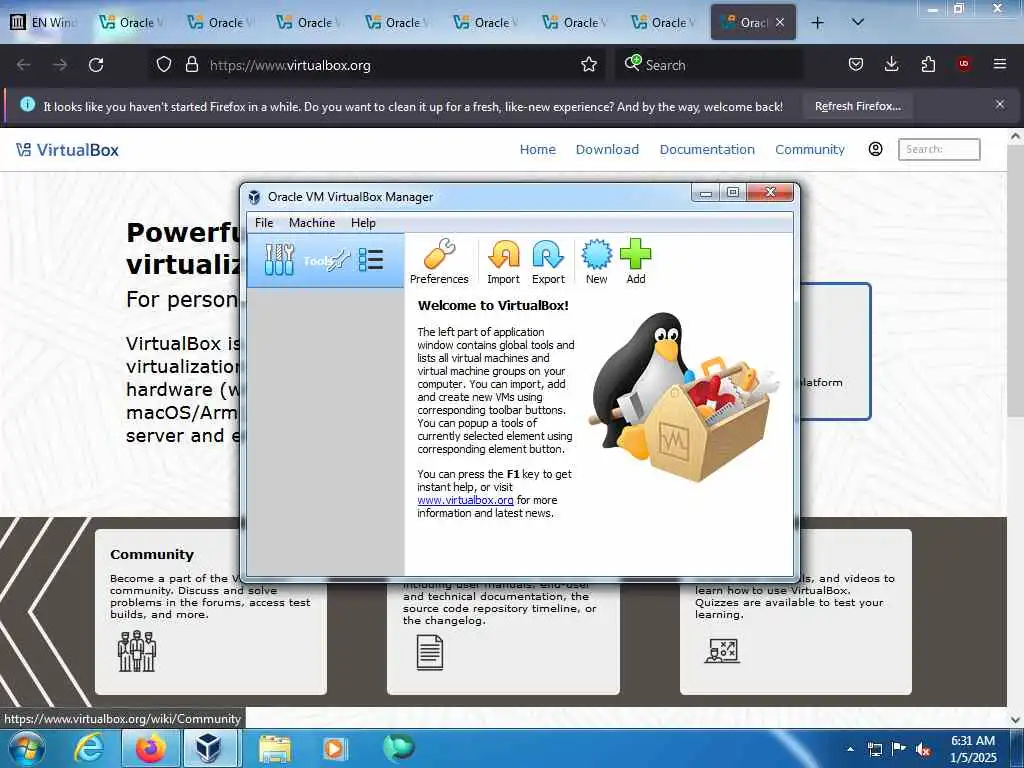Bookmark this page with star icon
This screenshot has width=1024, height=768.
tap(588, 65)
